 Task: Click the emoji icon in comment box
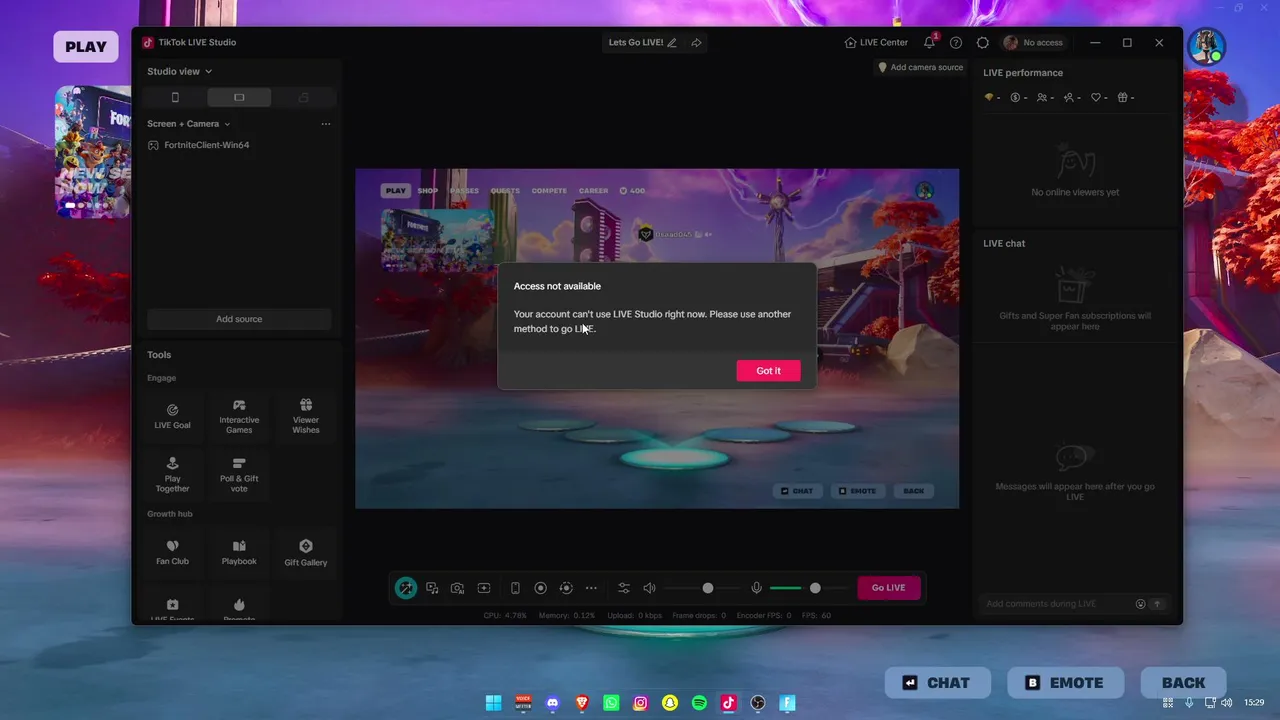click(x=1140, y=604)
